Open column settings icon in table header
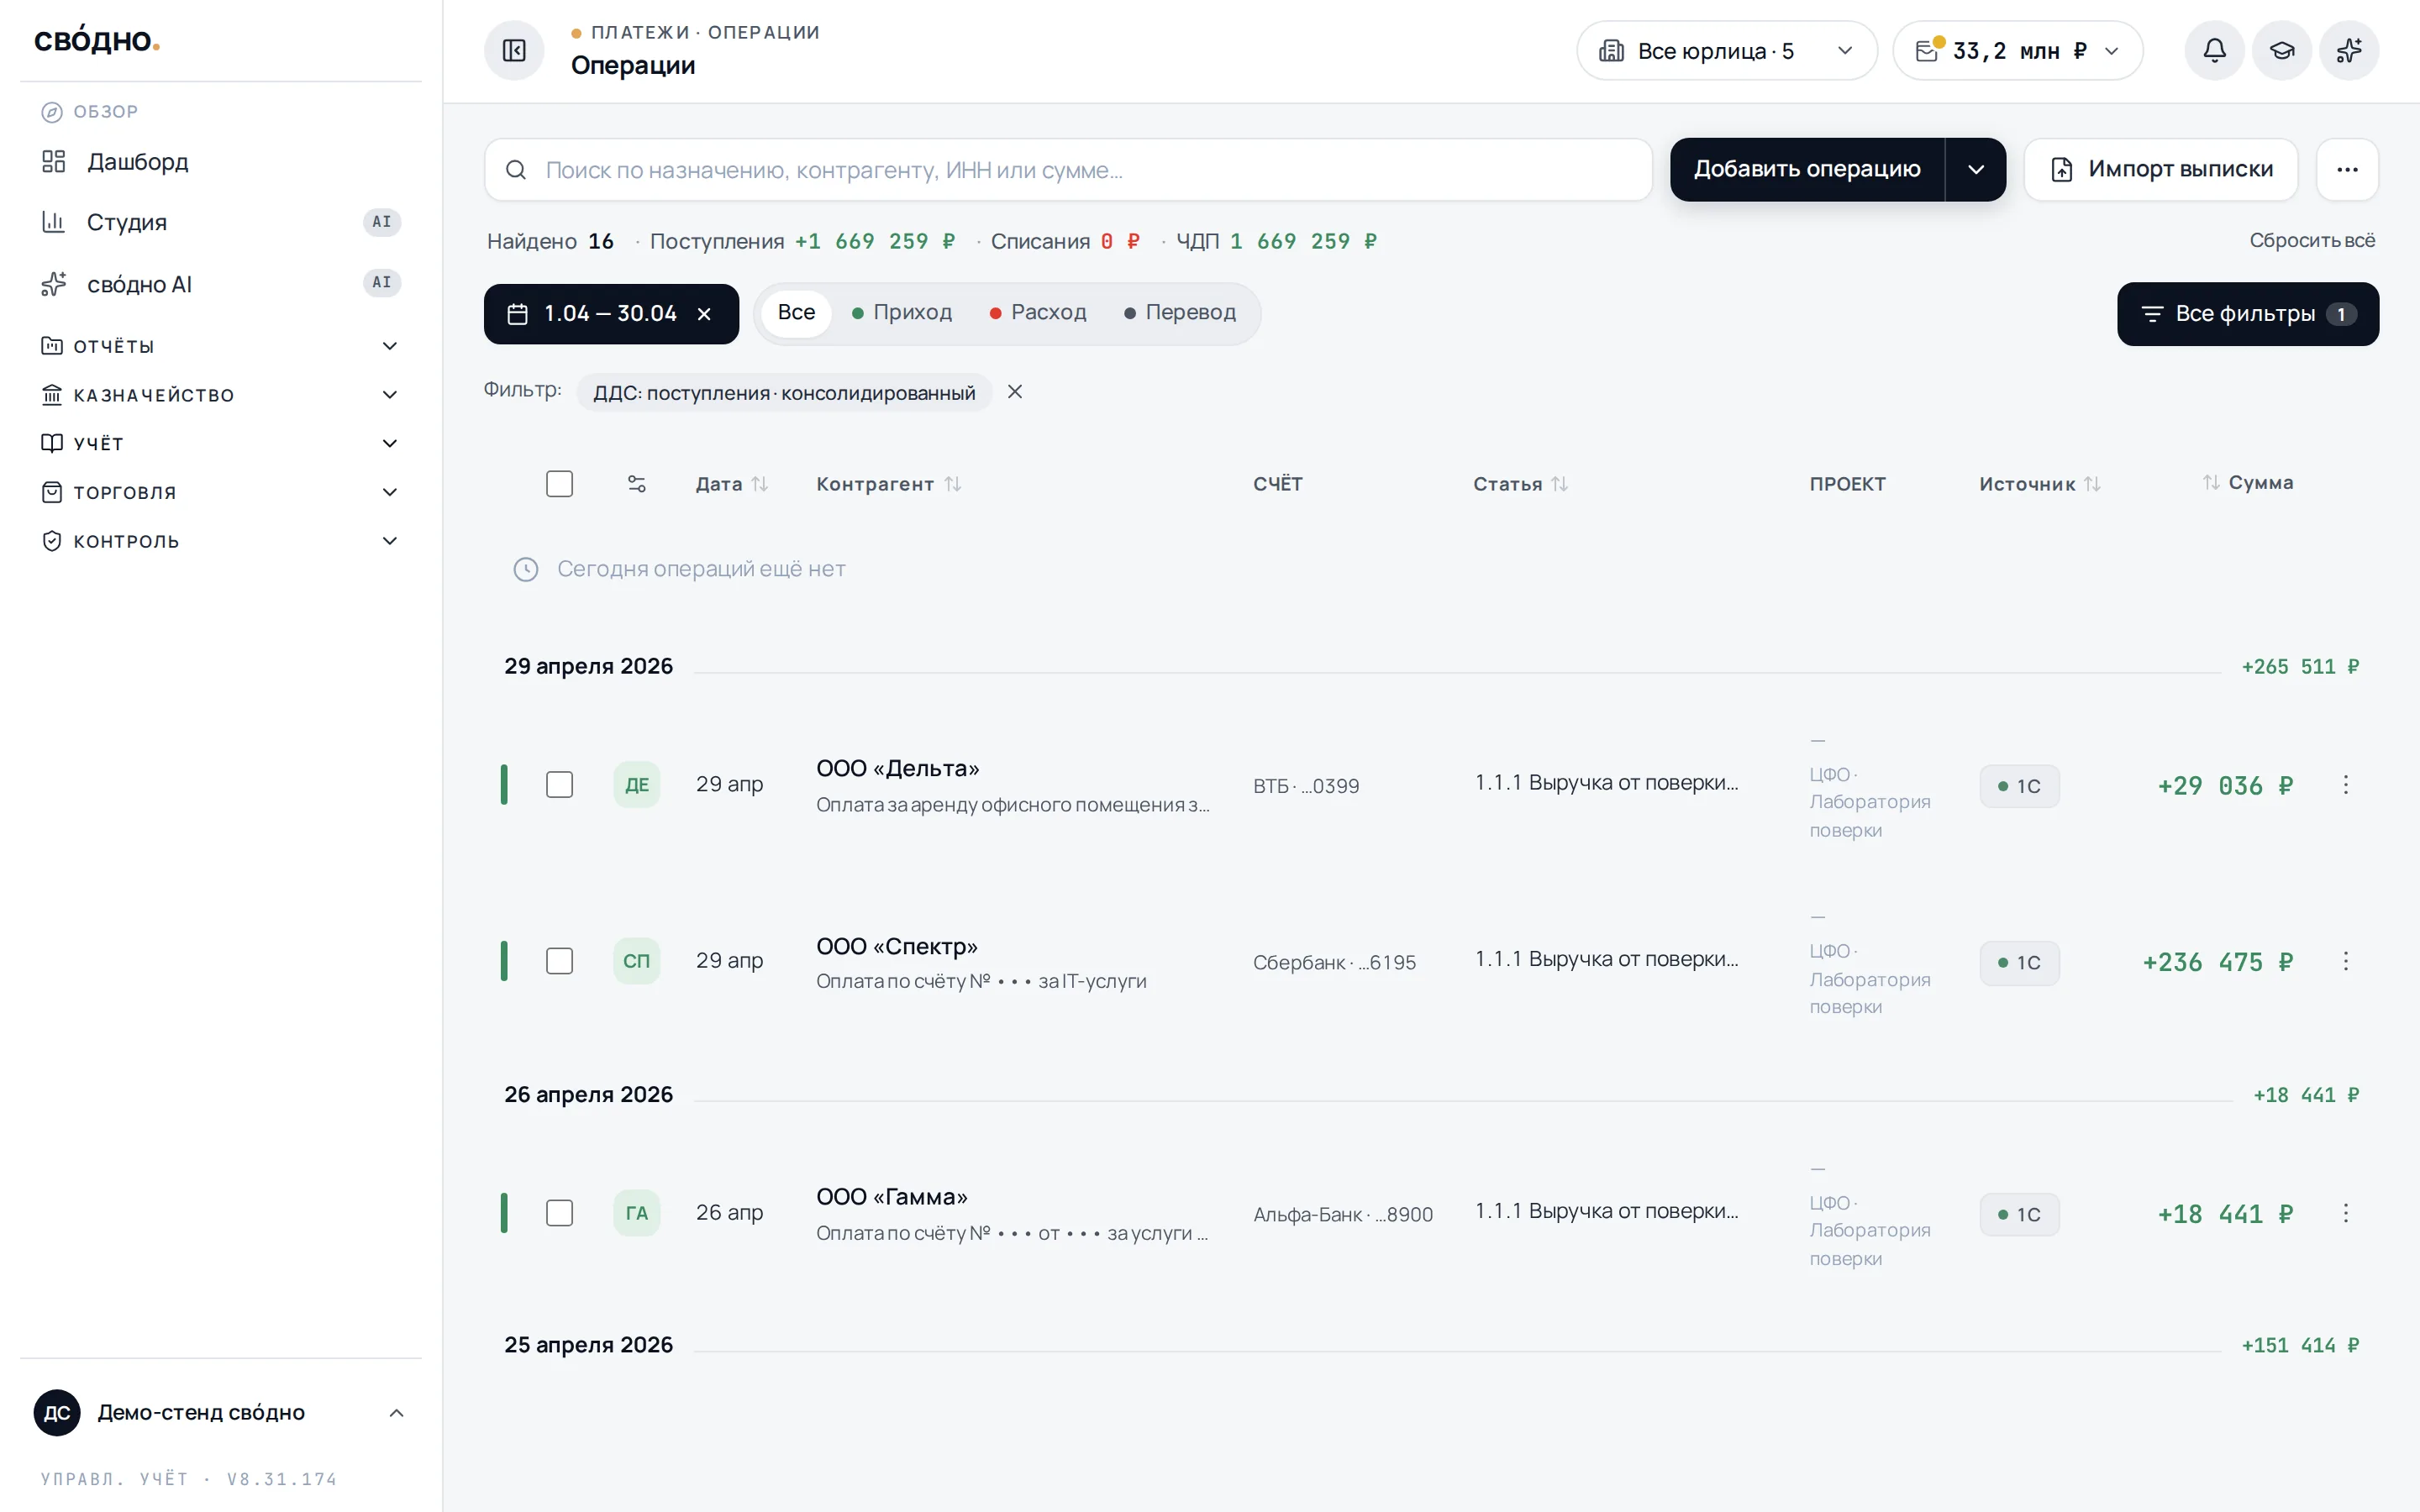Image resolution: width=2420 pixels, height=1512 pixels. (637, 484)
